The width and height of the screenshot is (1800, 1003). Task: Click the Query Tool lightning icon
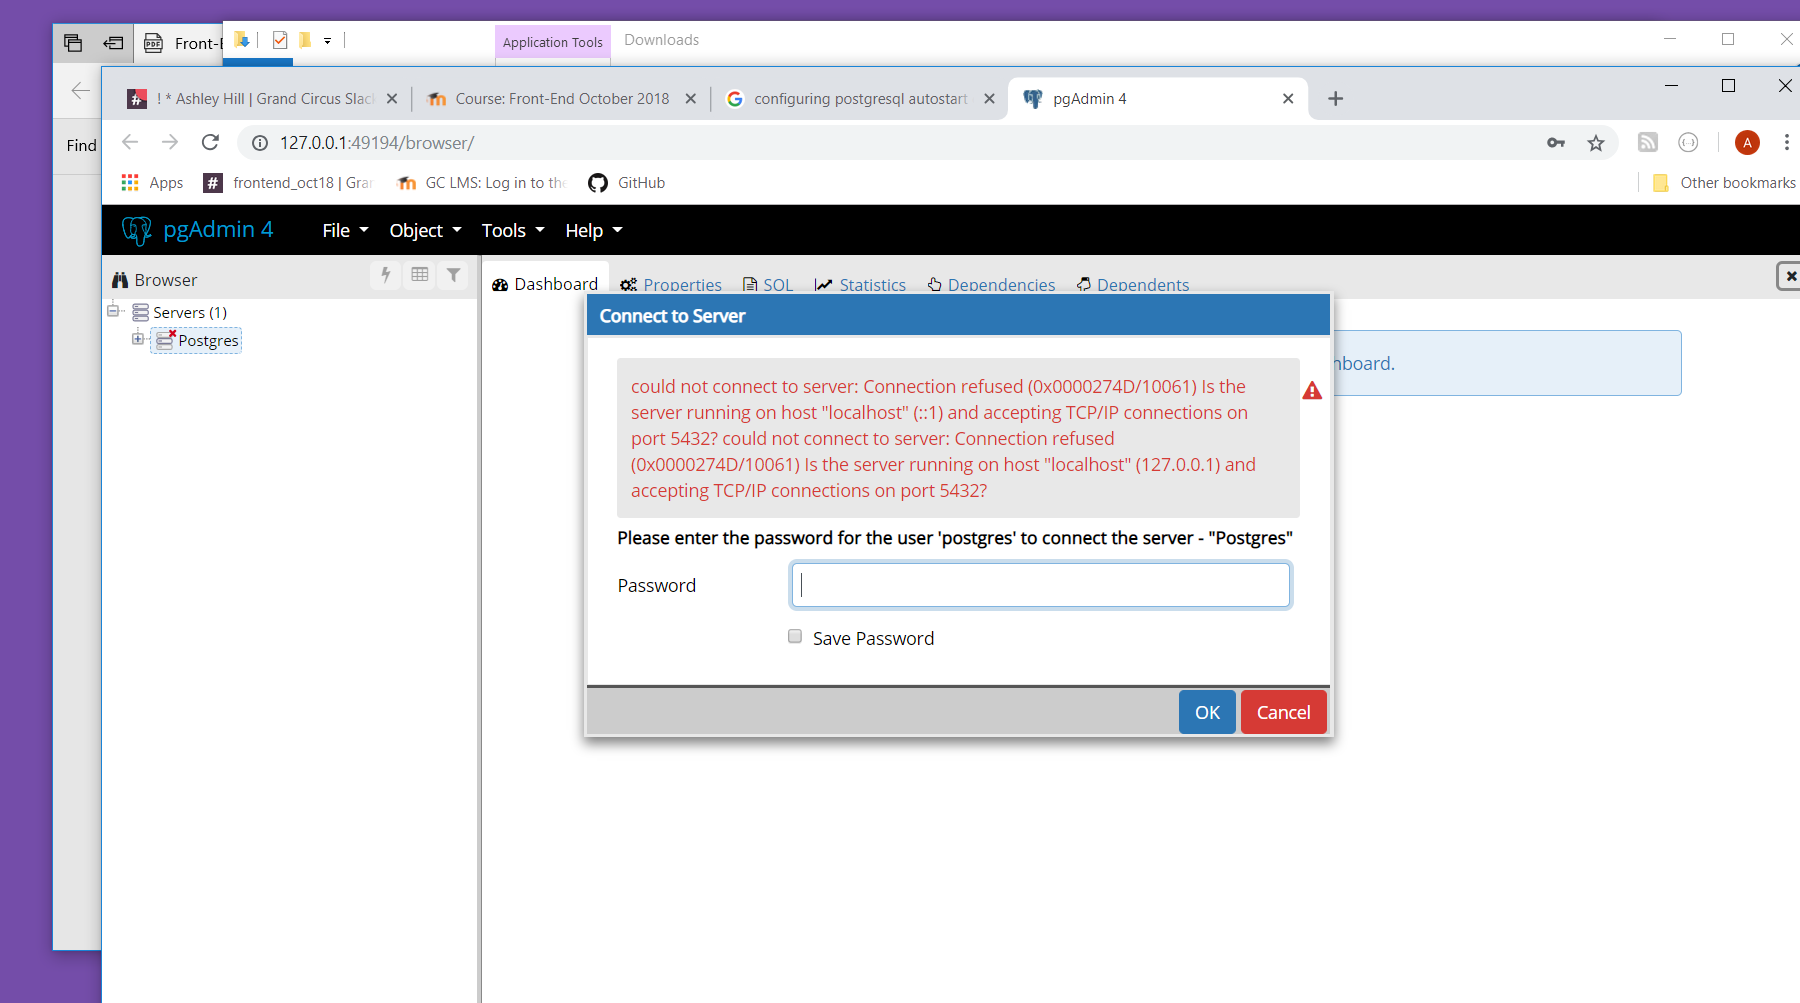click(385, 275)
